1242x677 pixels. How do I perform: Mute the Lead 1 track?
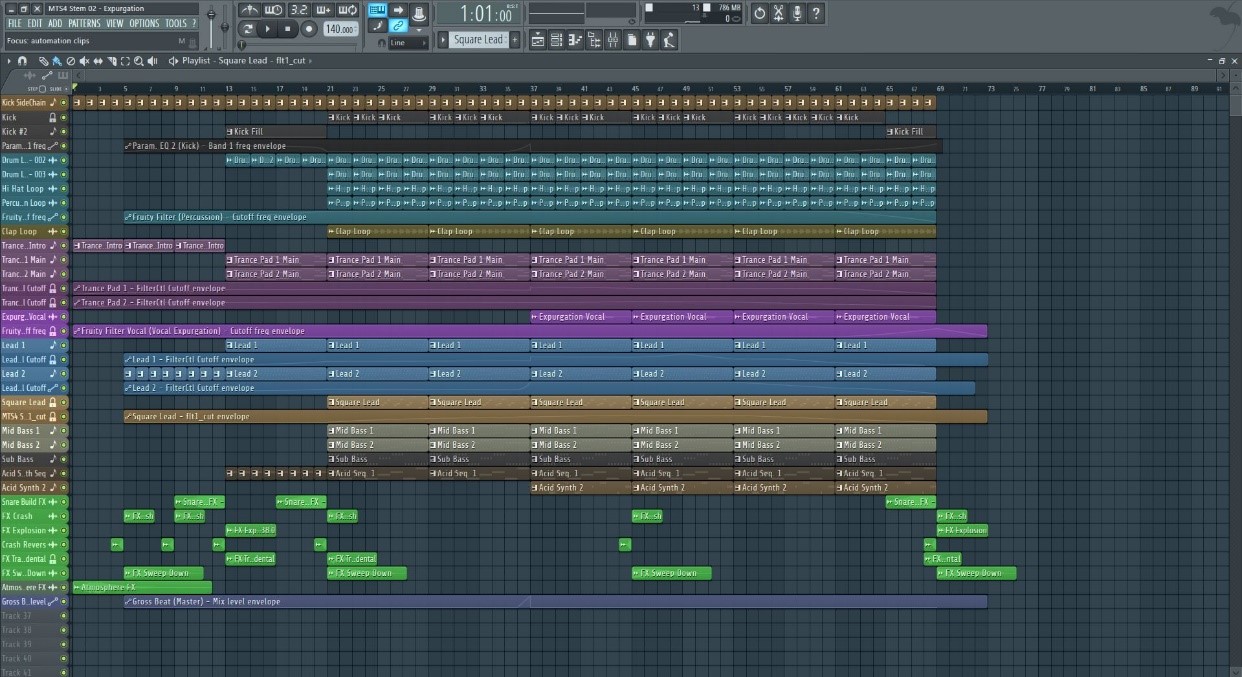pos(64,345)
